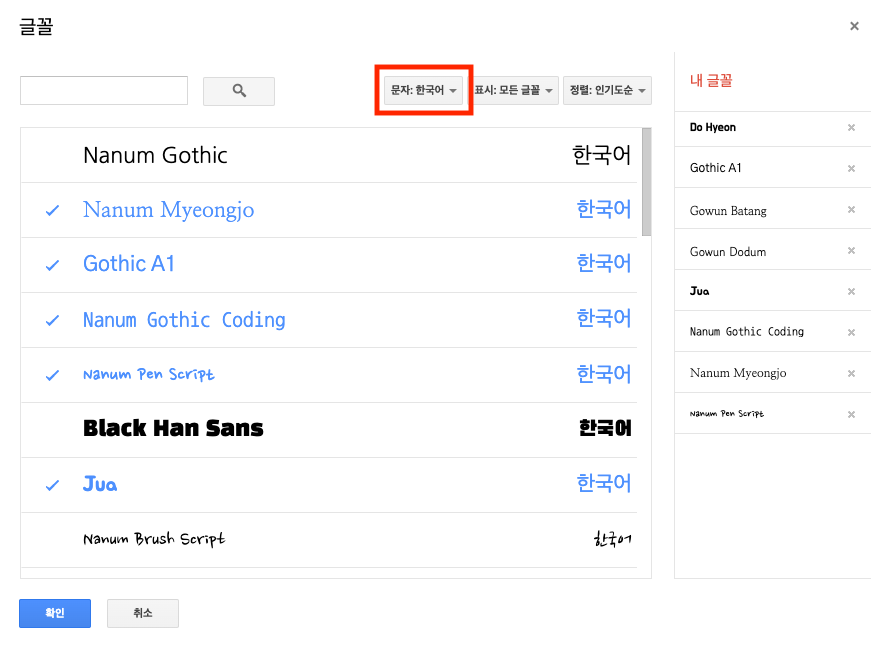
Task: Open the 정렬: 인기도순 sort dropdown
Action: (607, 90)
